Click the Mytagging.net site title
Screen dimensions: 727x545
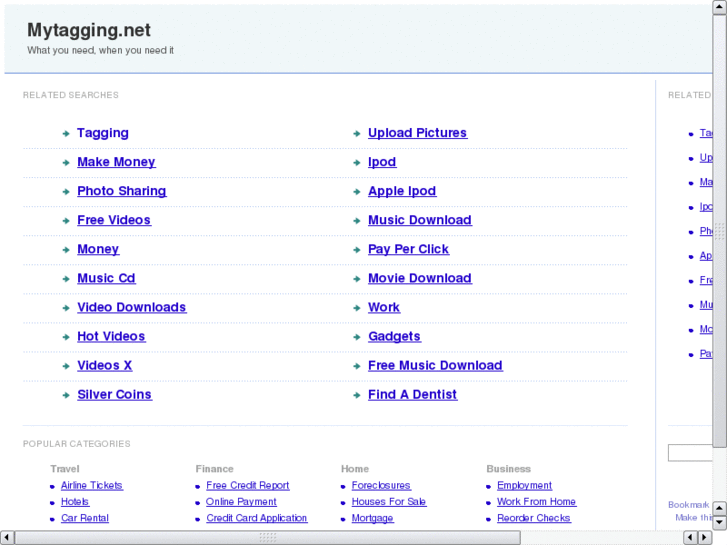pyautogui.click(x=89, y=30)
